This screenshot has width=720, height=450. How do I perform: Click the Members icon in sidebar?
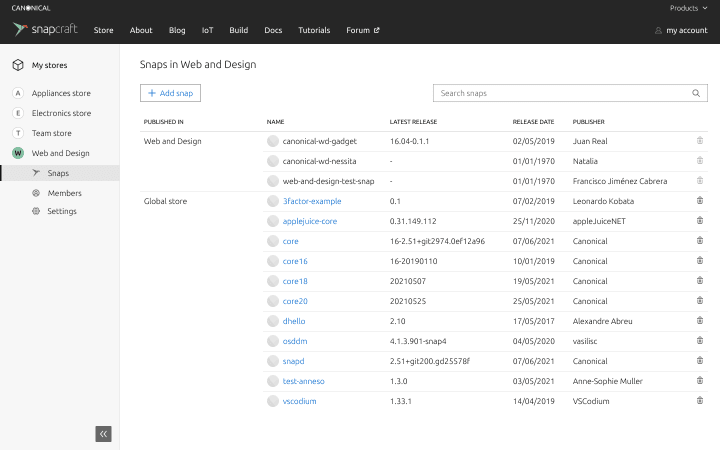(x=36, y=193)
